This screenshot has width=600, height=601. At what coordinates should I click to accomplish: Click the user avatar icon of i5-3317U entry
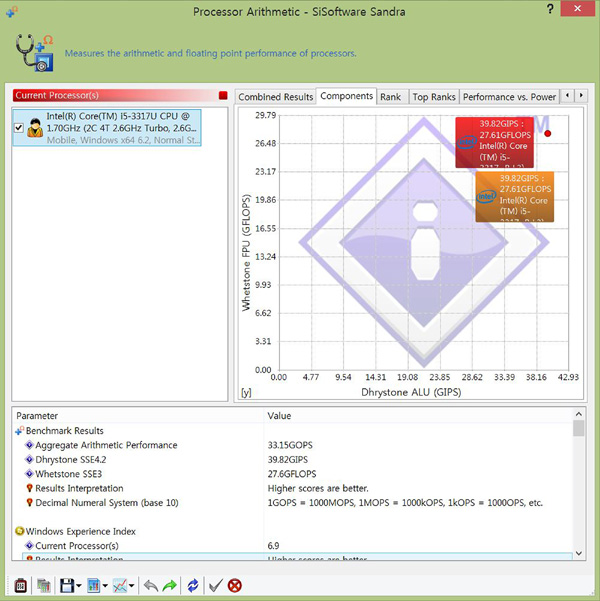(x=35, y=128)
